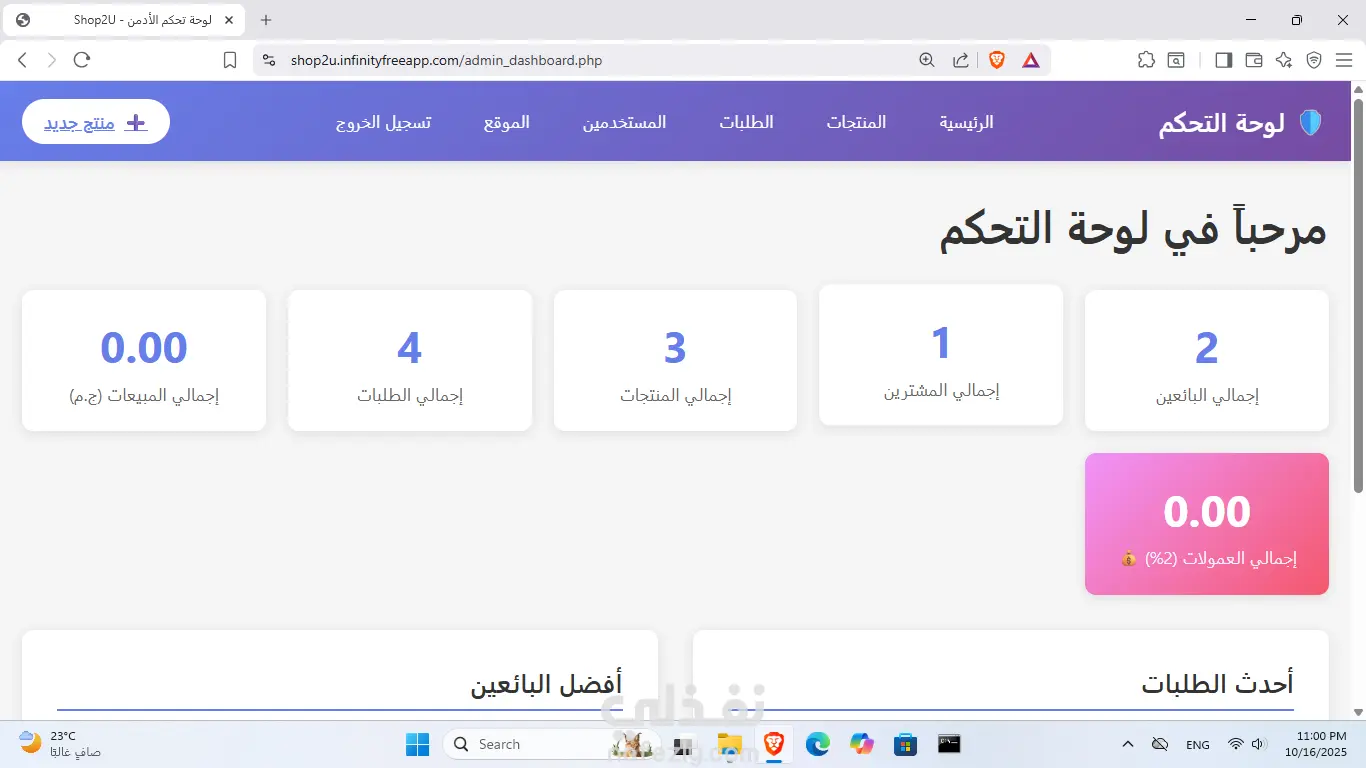Viewport: 1366px width, 768px height.
Task: Click the pink إجمالي العمولات (2%) card
Action: [x=1207, y=524]
